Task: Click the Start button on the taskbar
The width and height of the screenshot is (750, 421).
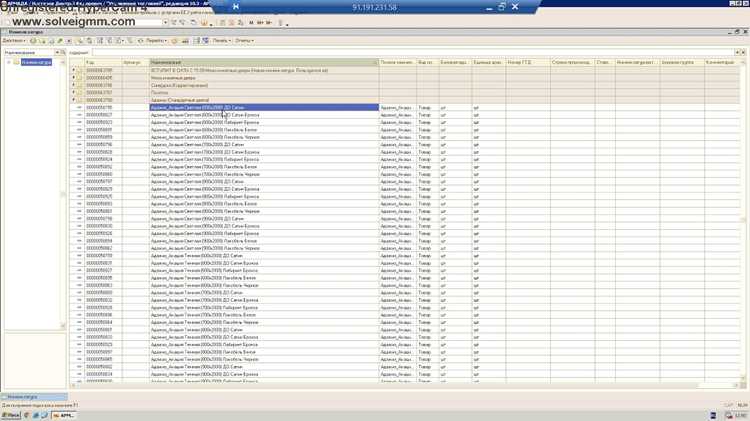Action: (11, 415)
